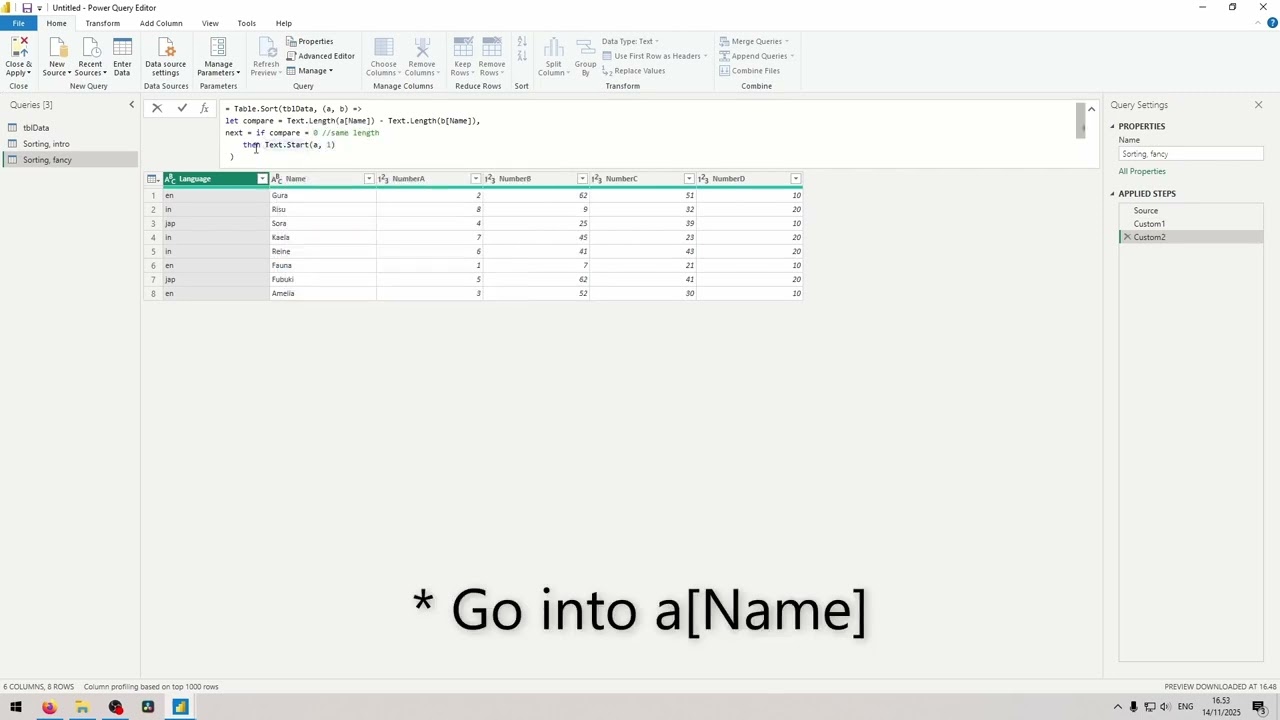This screenshot has width=1280, height=720.
Task: Open Use First Row as Headers dropdown
Action: [x=655, y=56]
